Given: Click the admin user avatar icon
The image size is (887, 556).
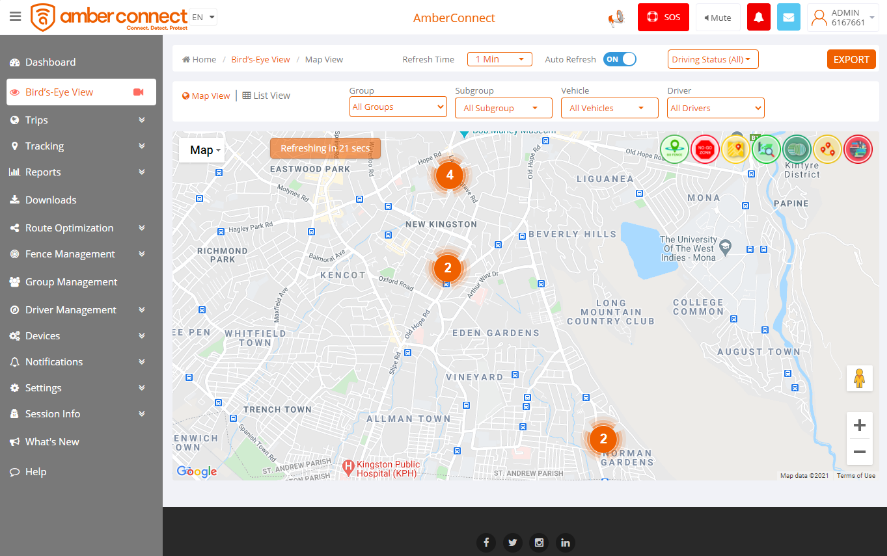Looking at the screenshot, I should [819, 18].
